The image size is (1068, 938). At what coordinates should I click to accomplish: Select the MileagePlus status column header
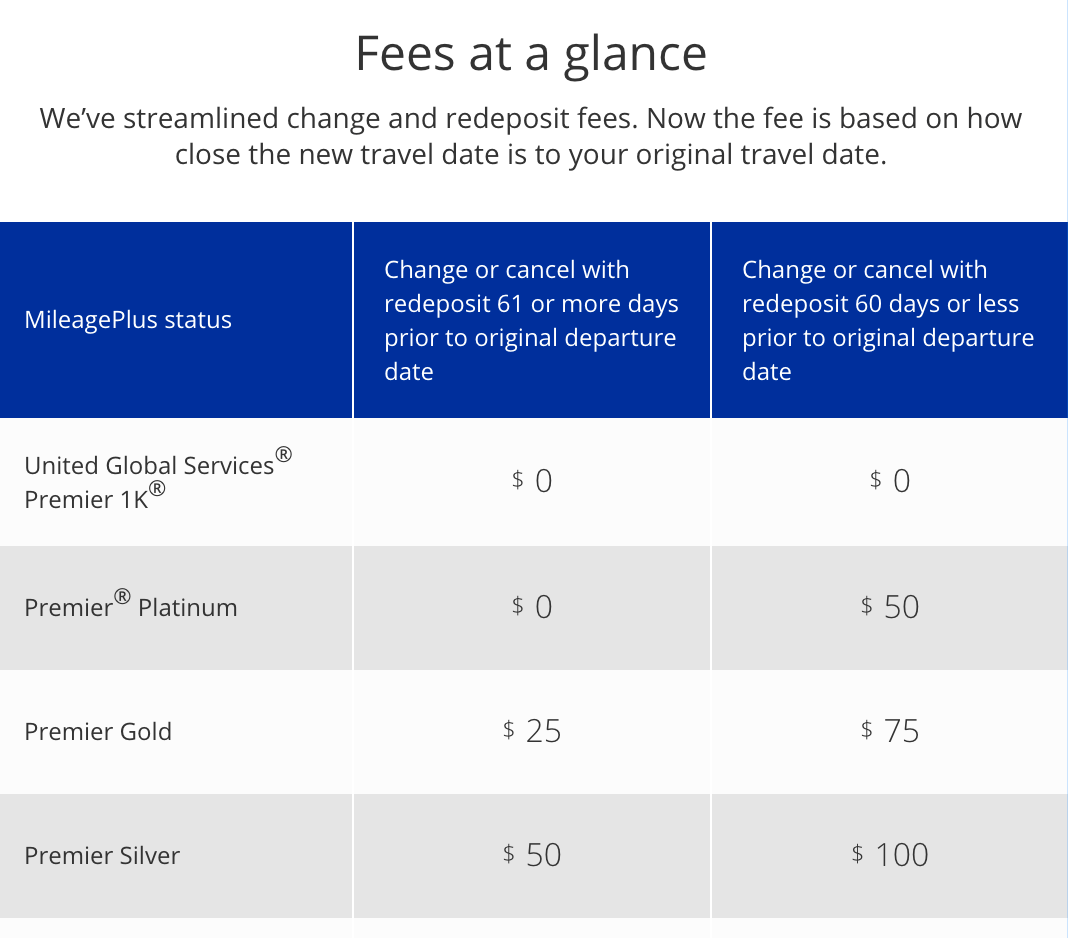point(128,319)
